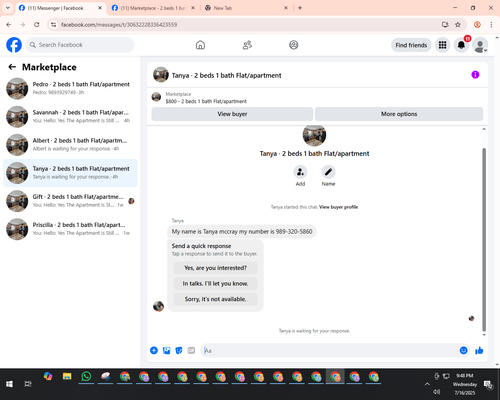Open the View buyer profile link

[338, 207]
